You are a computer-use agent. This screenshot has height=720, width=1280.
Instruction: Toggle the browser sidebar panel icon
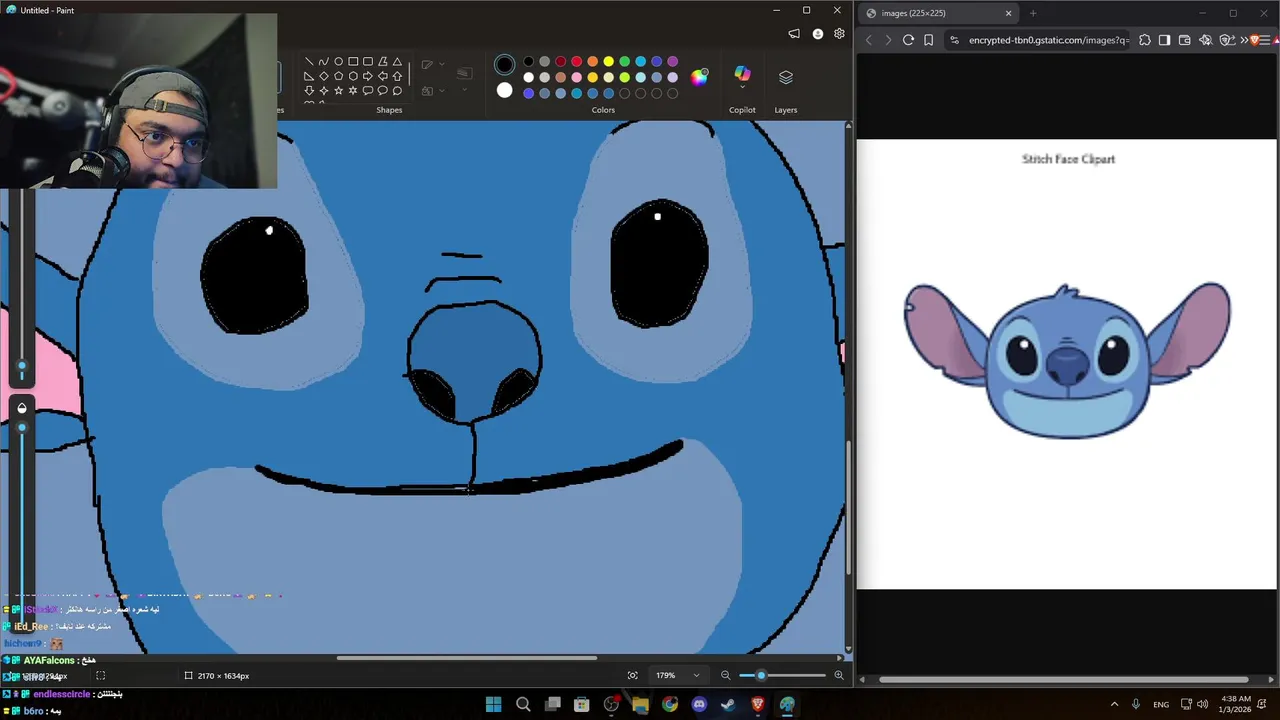coord(1164,40)
